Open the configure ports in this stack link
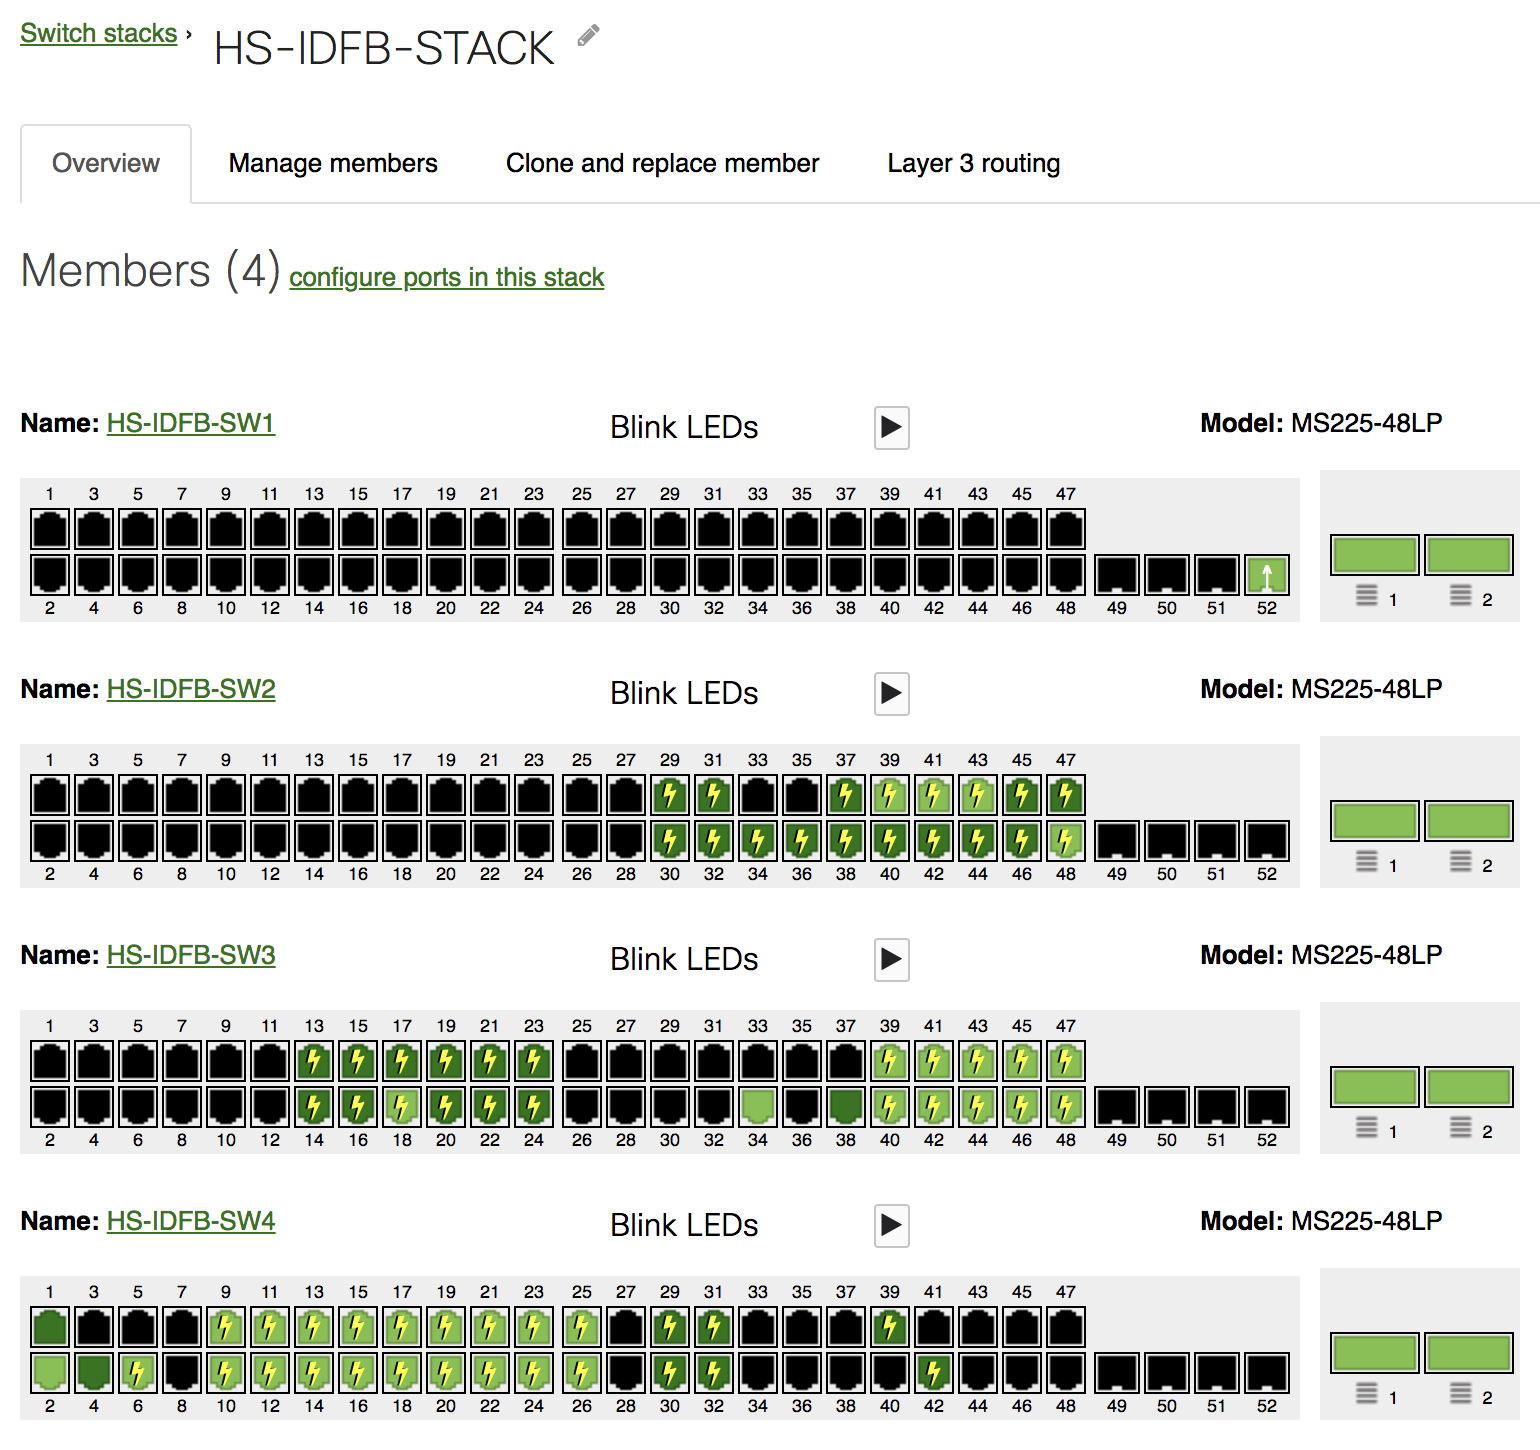Screen dimensions: 1540x1450 [x=446, y=277]
